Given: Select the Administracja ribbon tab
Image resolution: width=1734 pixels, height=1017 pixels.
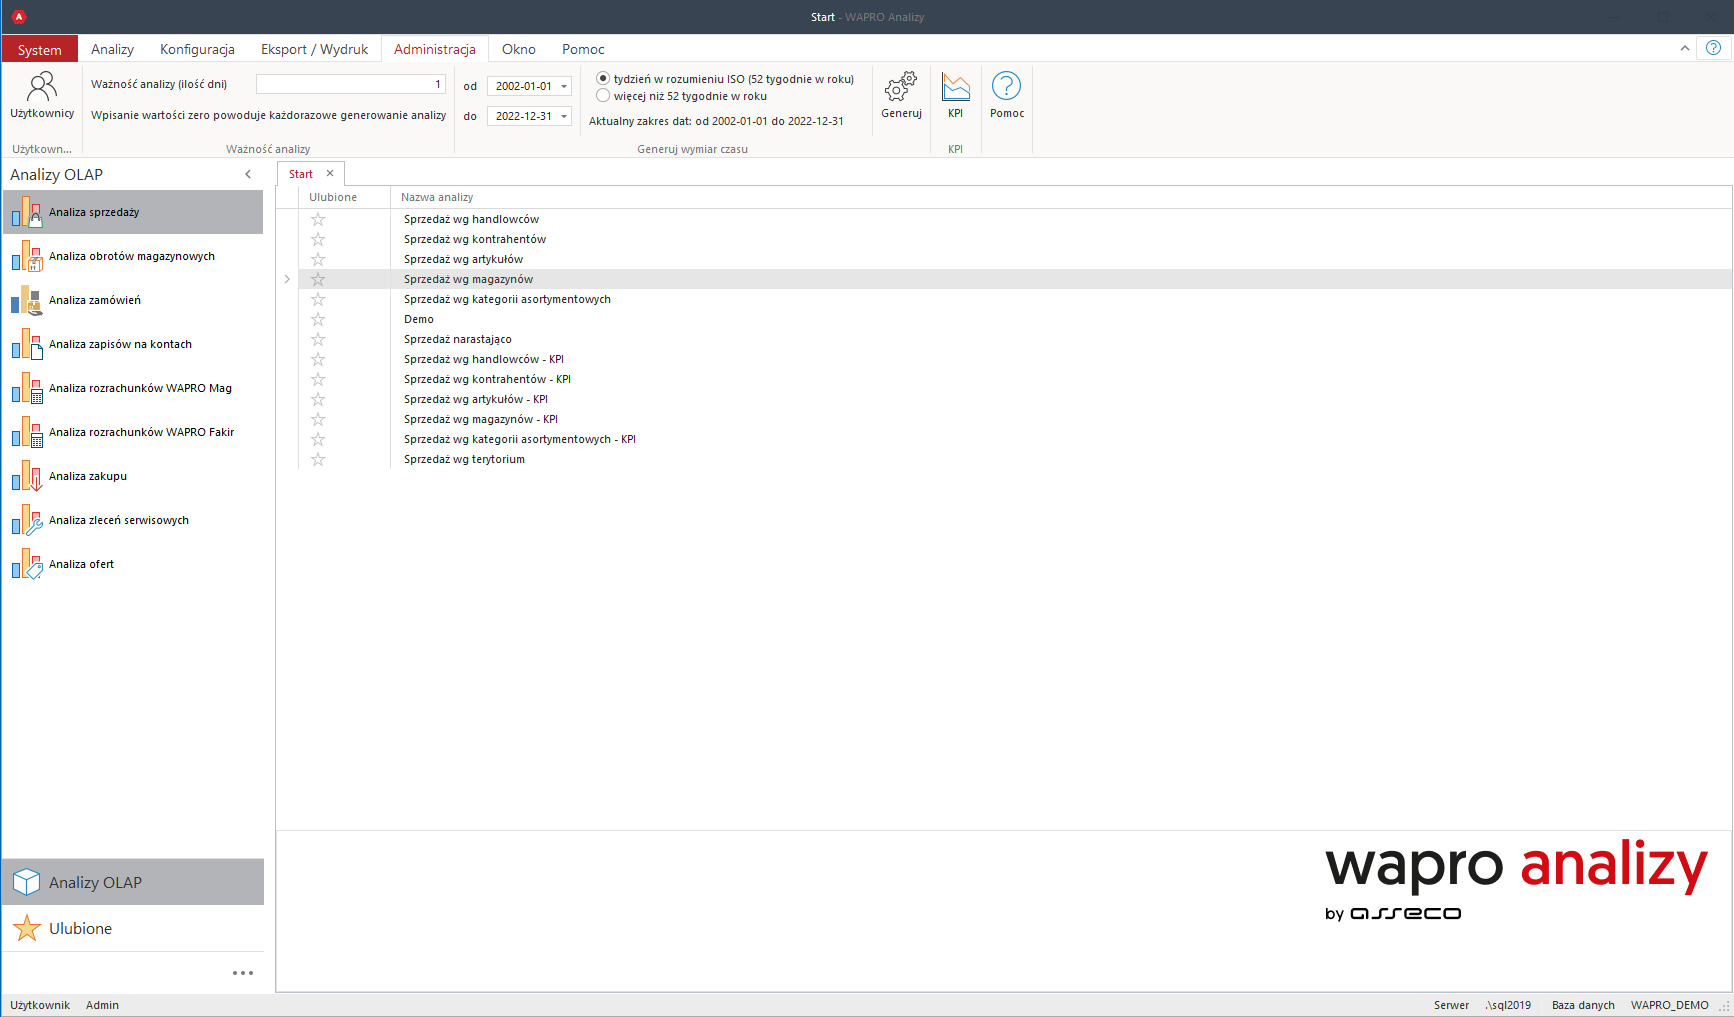Looking at the screenshot, I should tap(435, 49).
